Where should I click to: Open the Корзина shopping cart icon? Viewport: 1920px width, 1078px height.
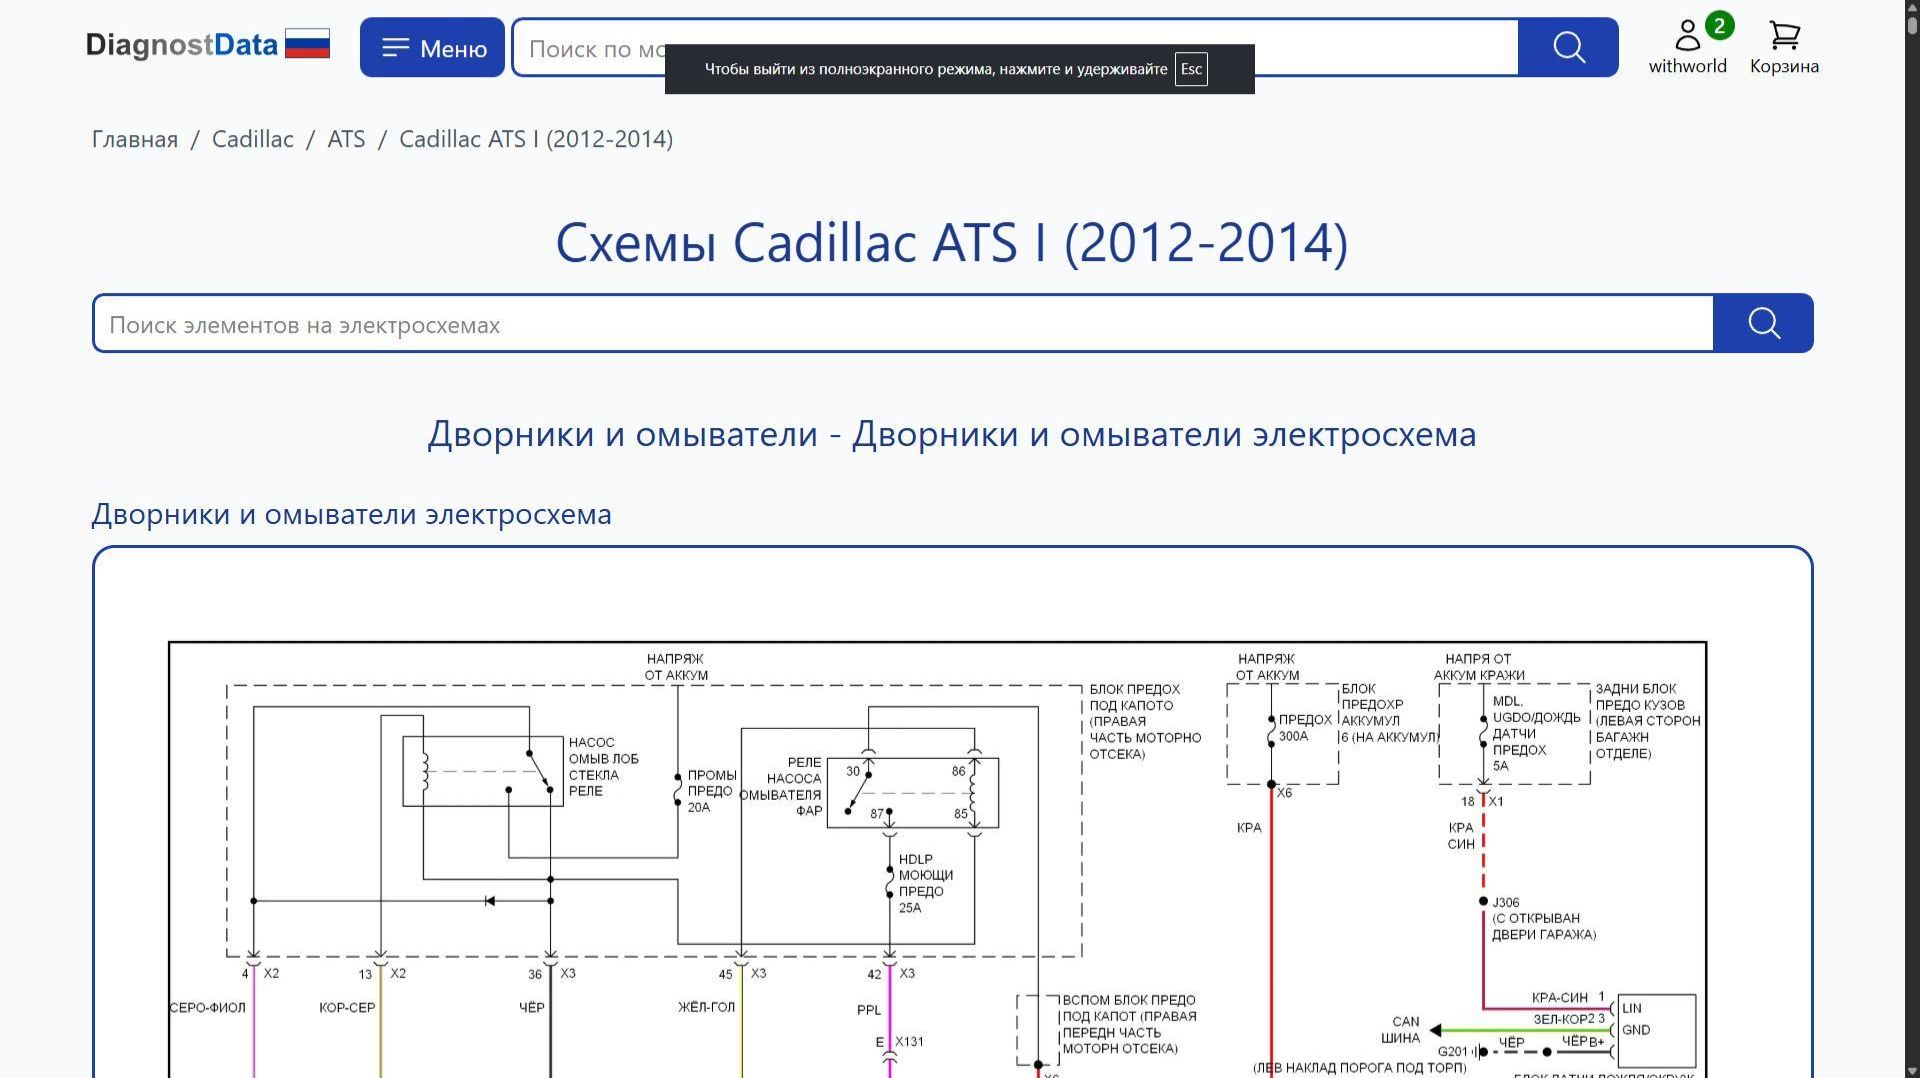point(1783,40)
